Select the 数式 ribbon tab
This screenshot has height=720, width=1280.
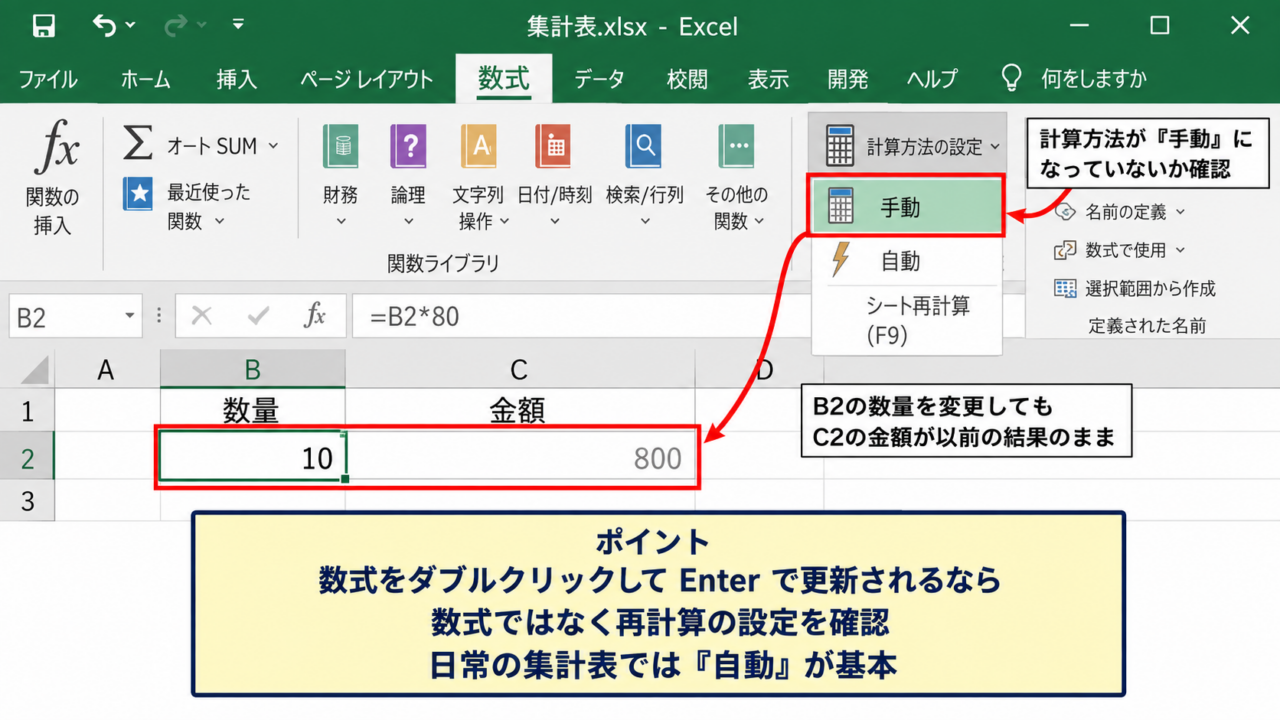pyautogui.click(x=503, y=78)
